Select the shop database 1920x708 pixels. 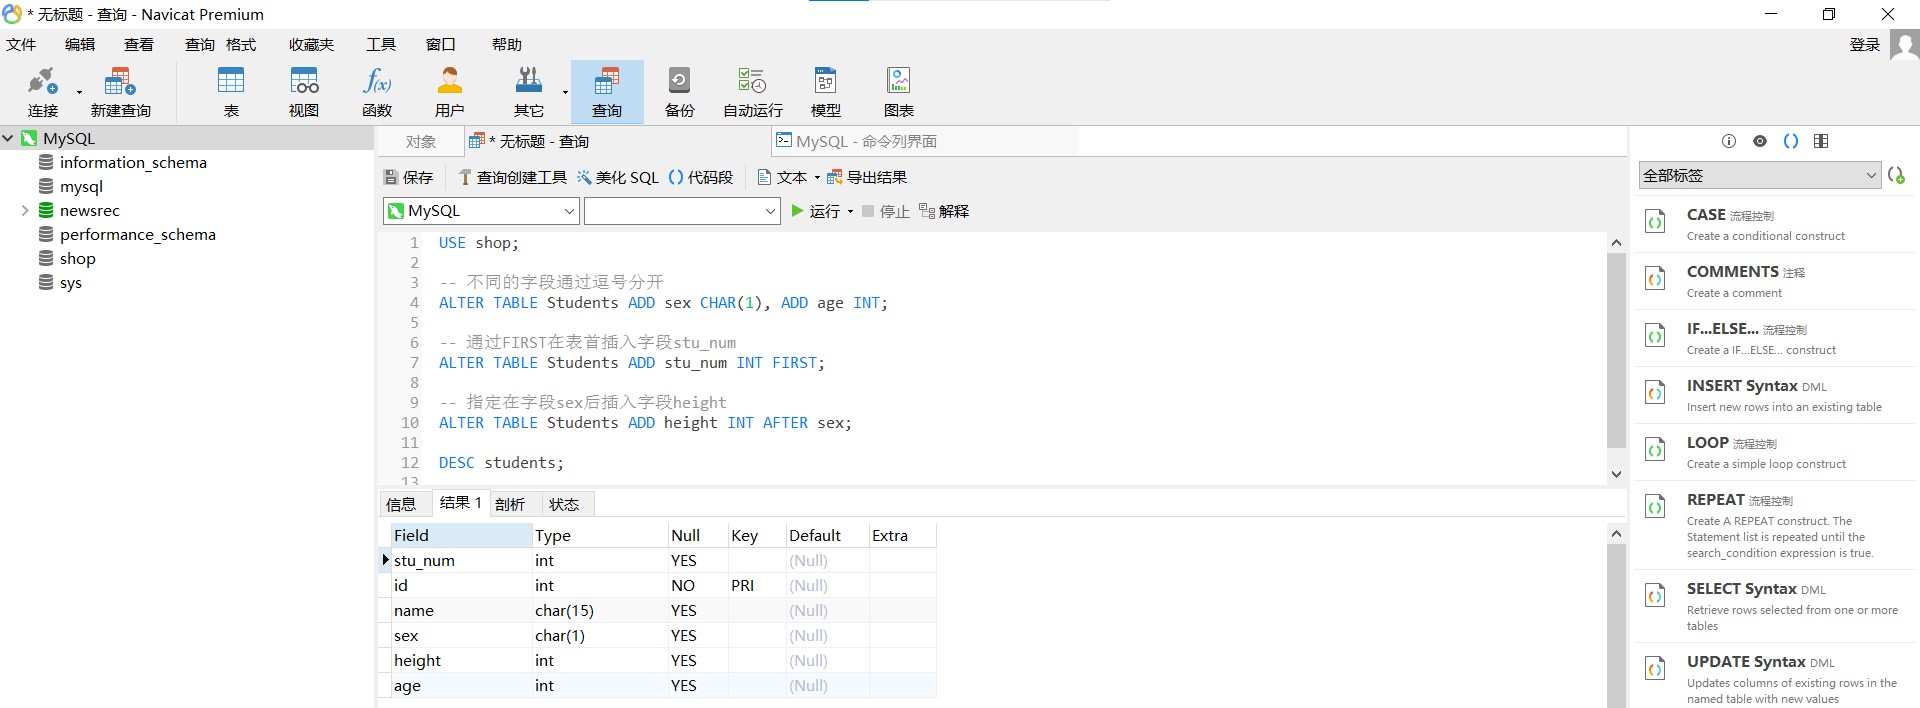point(78,258)
